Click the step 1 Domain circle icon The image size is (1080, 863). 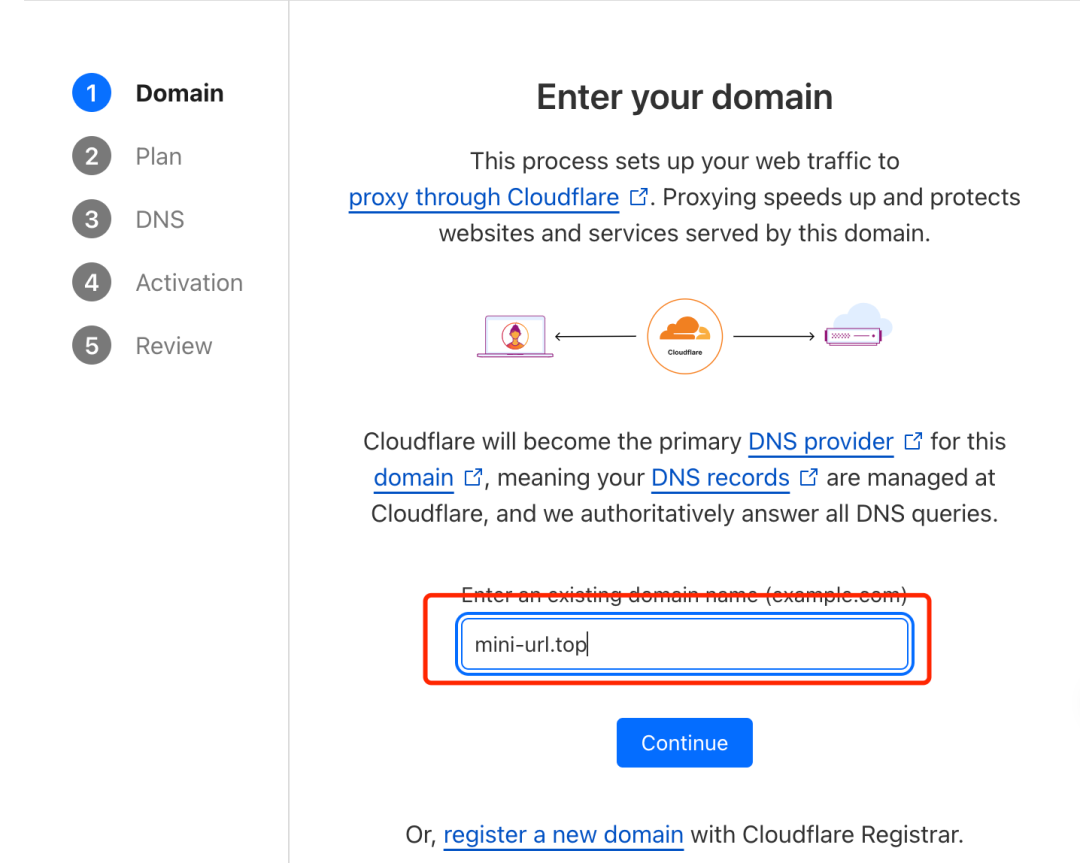pos(92,93)
